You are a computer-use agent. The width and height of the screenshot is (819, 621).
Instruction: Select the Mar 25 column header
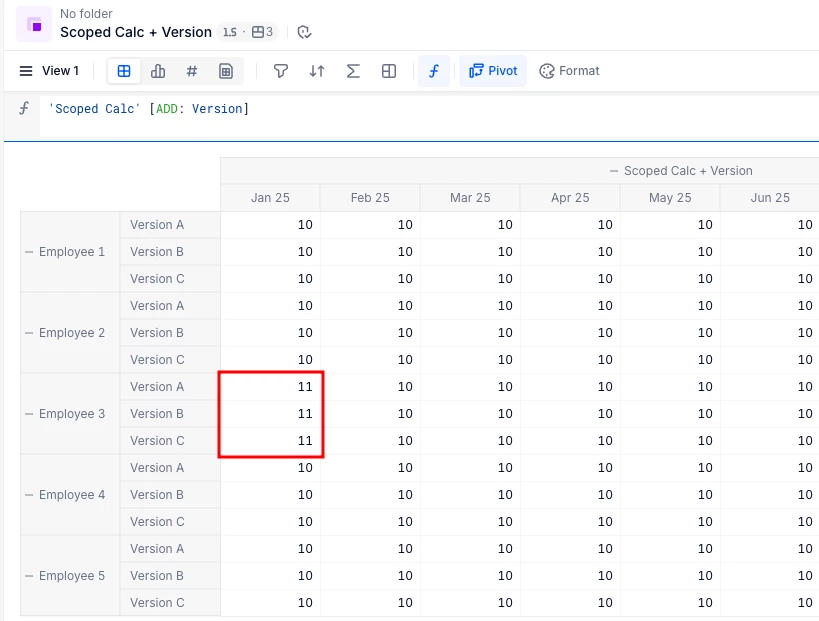click(x=470, y=198)
